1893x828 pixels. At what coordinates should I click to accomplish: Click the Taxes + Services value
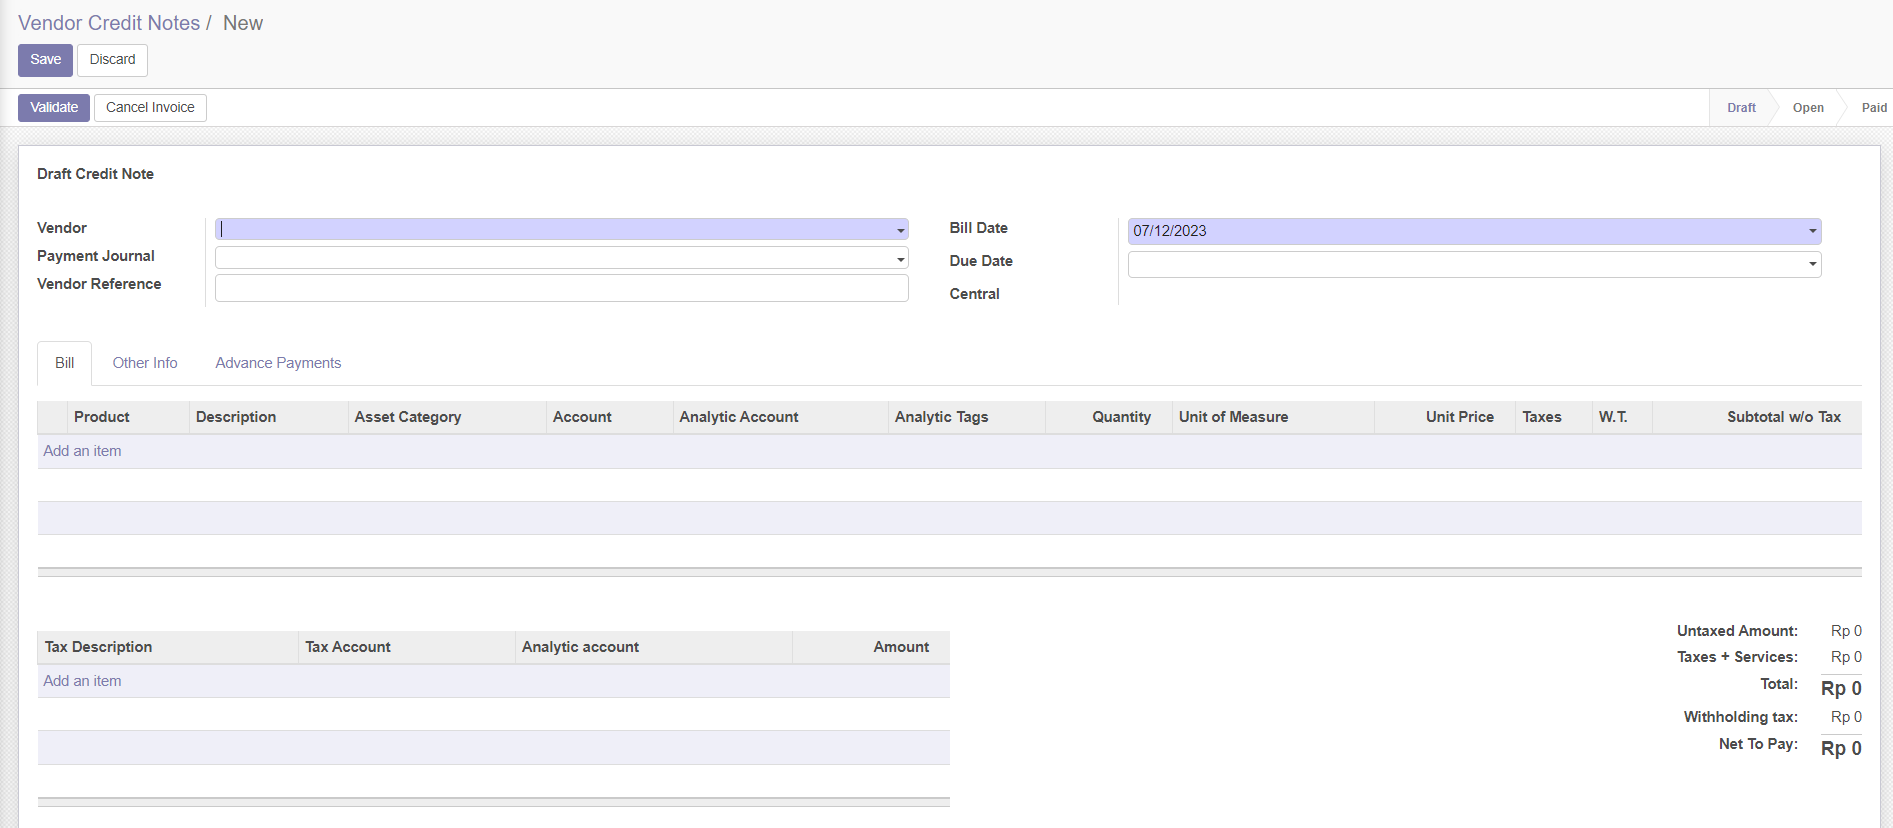click(1846, 657)
